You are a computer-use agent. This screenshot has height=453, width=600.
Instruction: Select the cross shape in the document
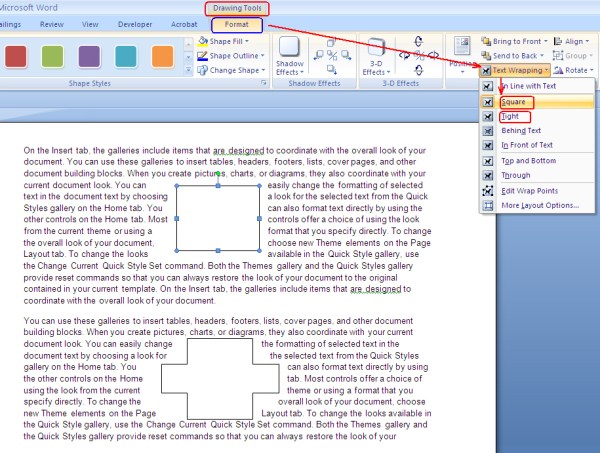(x=207, y=380)
